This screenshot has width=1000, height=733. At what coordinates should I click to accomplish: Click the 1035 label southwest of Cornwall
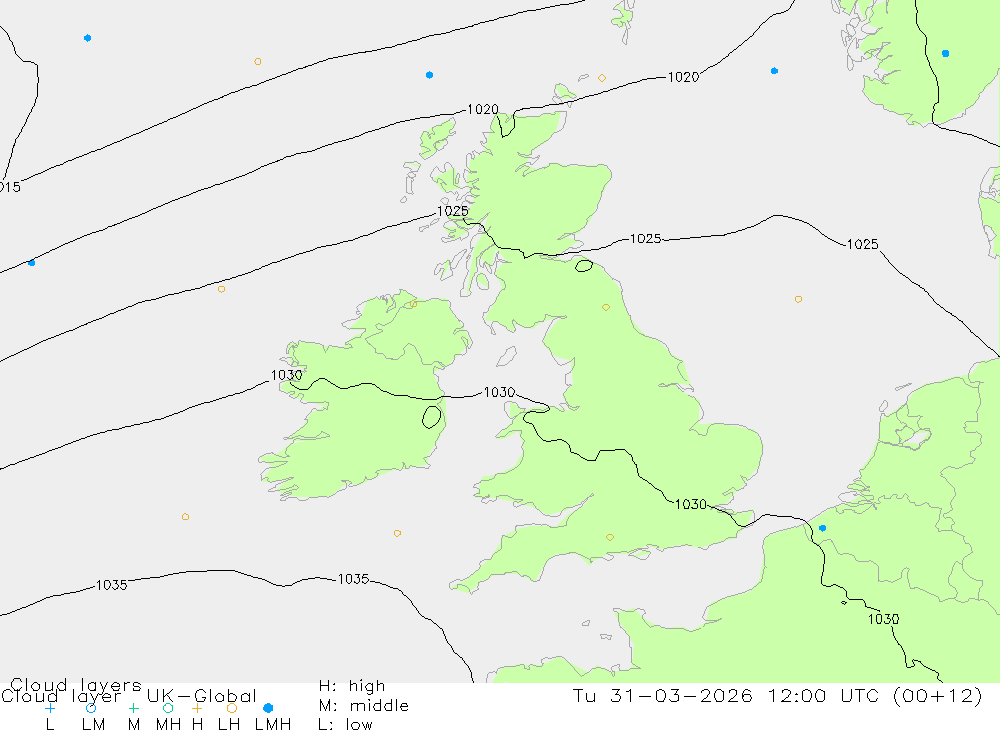pyautogui.click(x=353, y=579)
